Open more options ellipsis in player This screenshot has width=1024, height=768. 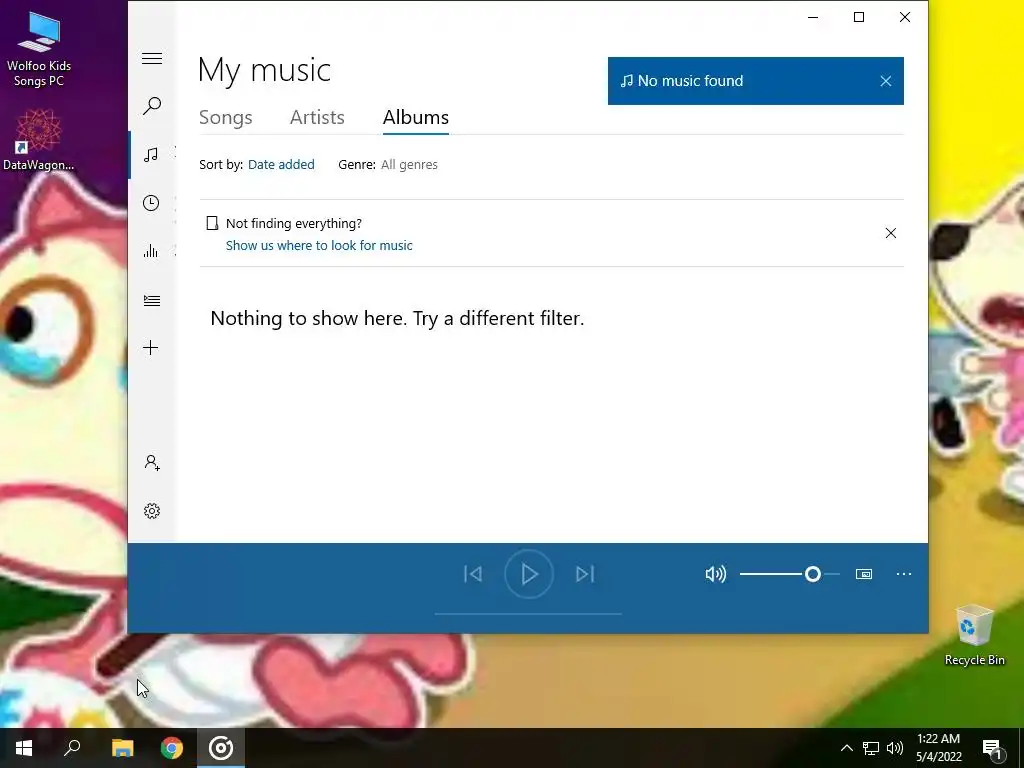(904, 574)
